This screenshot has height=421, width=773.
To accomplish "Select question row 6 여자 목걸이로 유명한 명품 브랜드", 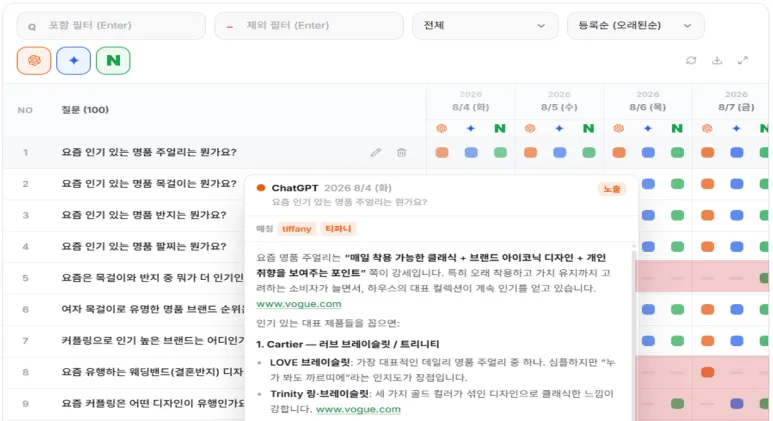I will point(153,310).
